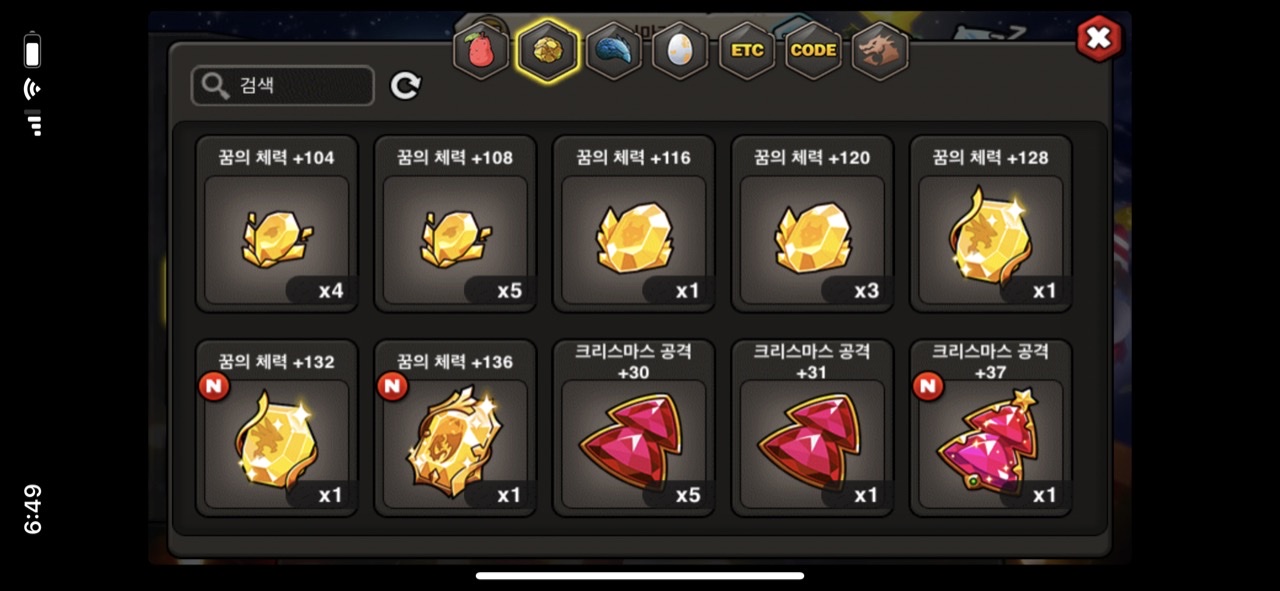The height and width of the screenshot is (591, 1280).
Task: Pick the 꿈의 체력 +120 gem
Action: [x=812, y=224]
